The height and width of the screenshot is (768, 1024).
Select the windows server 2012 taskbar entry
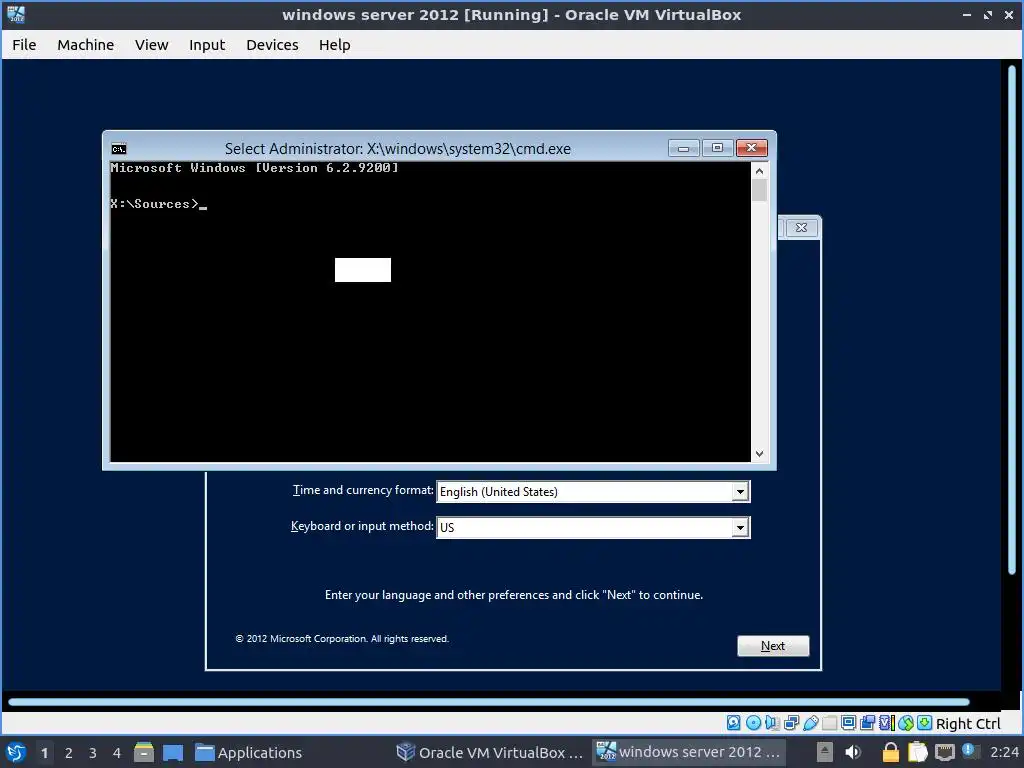[x=688, y=752]
